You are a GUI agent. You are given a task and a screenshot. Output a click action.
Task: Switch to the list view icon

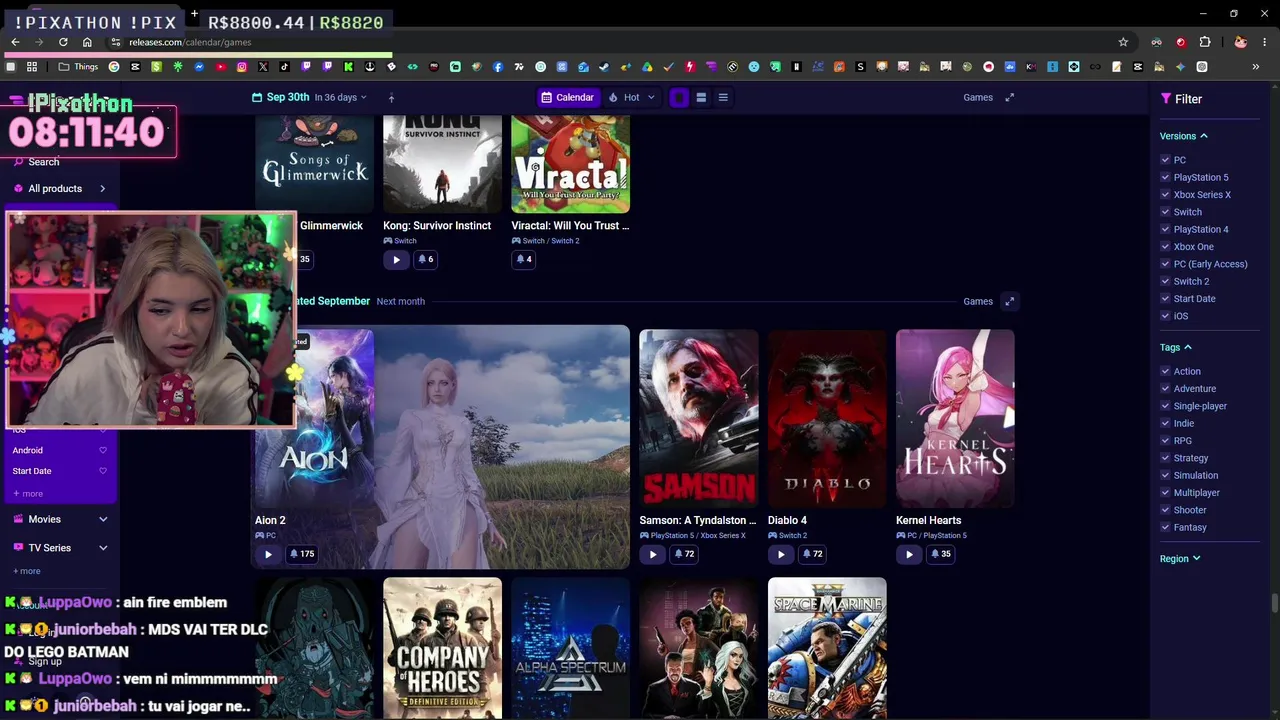tap(723, 97)
